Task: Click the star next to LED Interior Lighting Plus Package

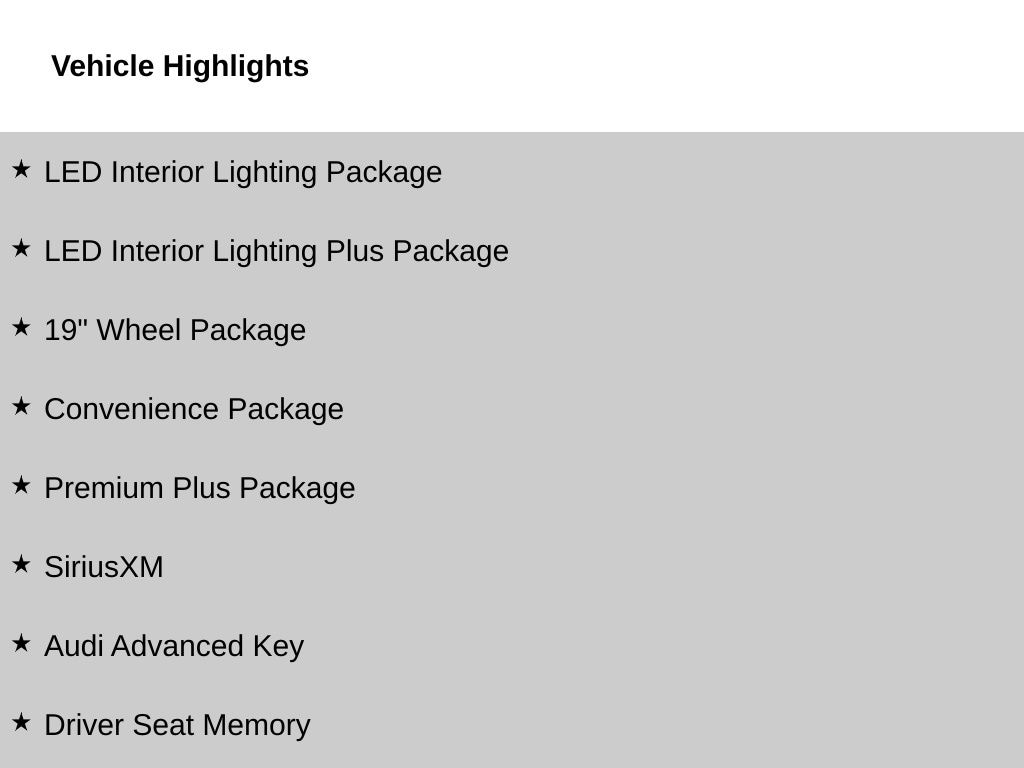Action: click(x=21, y=248)
